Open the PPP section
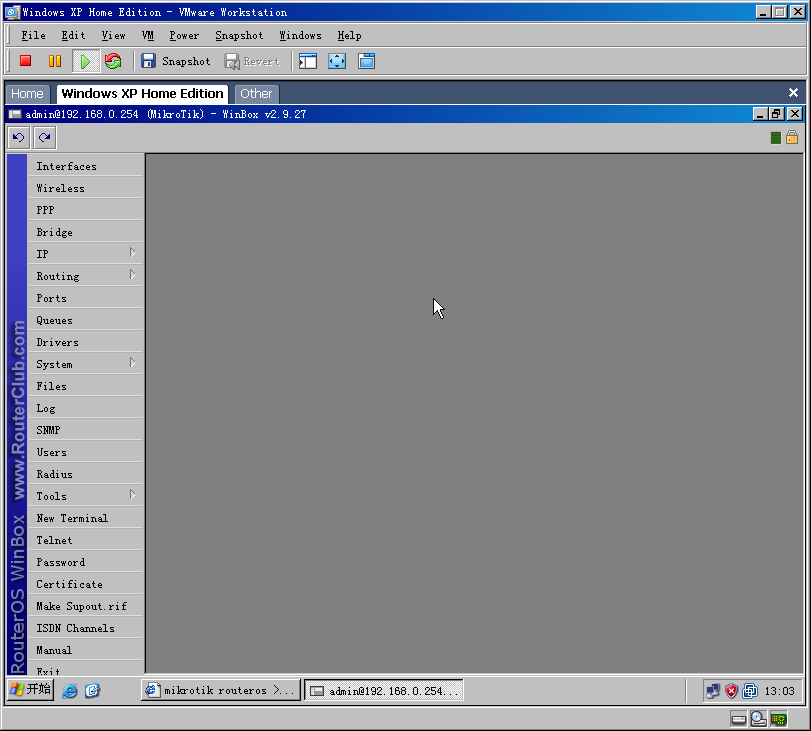Screen dimensions: 811x731 (85, 210)
